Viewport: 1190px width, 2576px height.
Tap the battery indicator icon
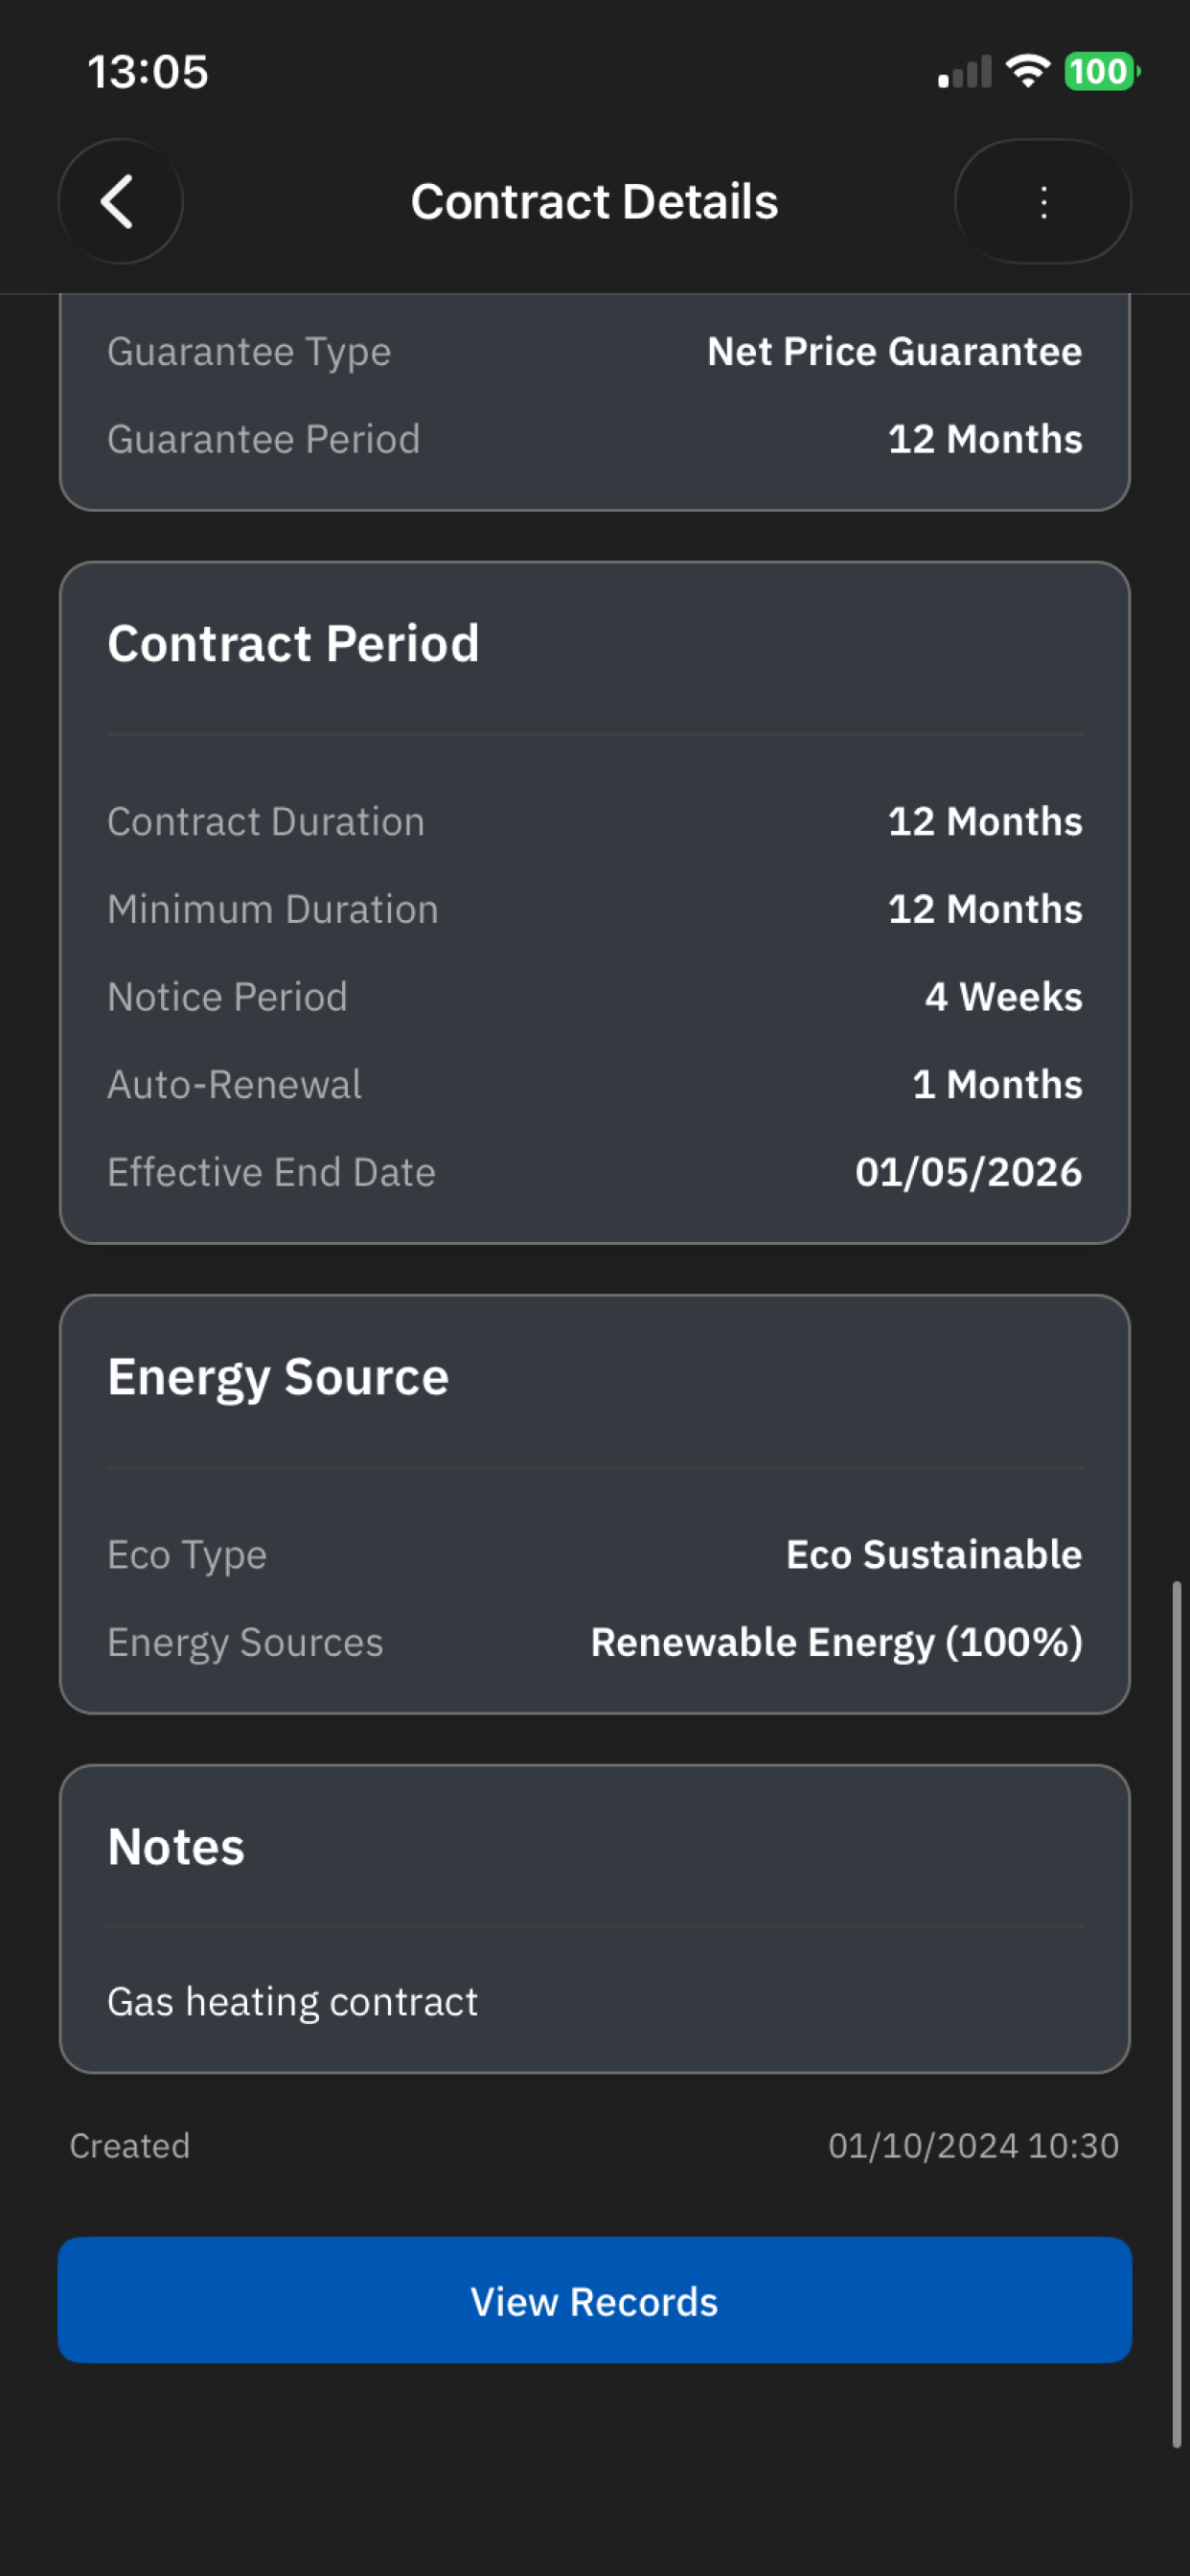[x=1101, y=72]
